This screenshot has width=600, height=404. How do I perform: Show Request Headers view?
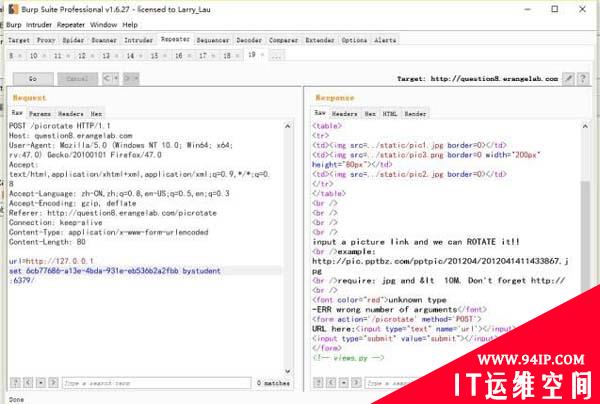point(71,114)
